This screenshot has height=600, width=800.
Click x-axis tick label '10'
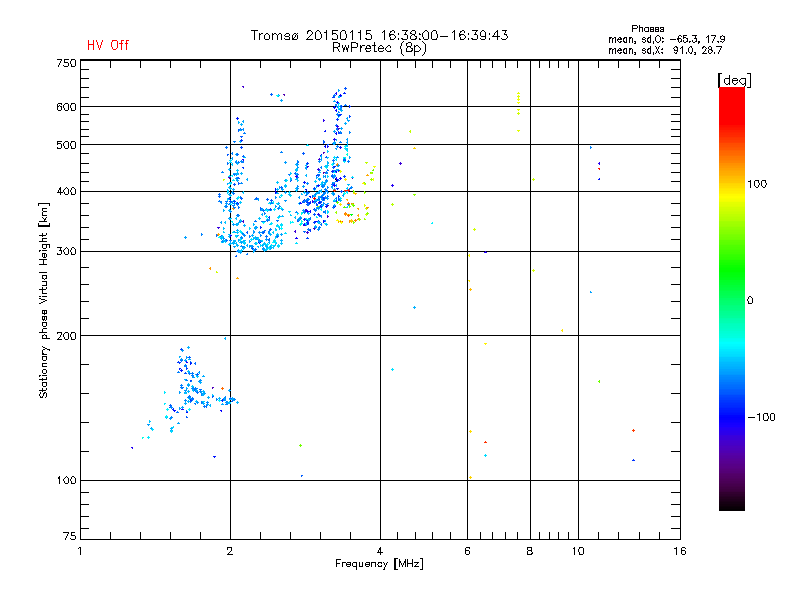[x=578, y=551]
